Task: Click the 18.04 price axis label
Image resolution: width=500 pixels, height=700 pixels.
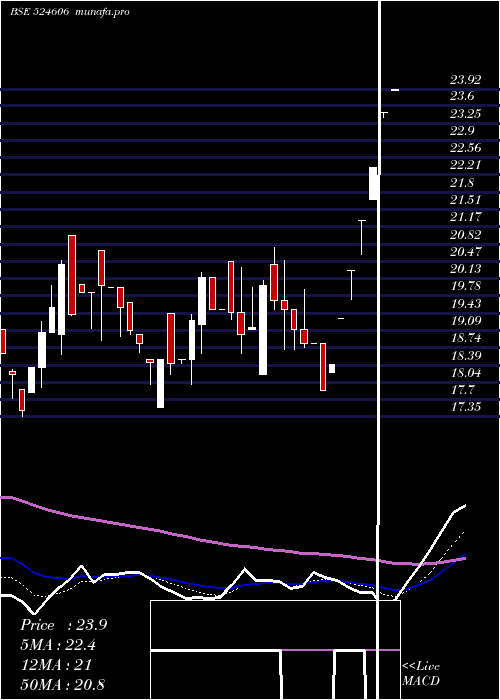Action: [x=465, y=372]
